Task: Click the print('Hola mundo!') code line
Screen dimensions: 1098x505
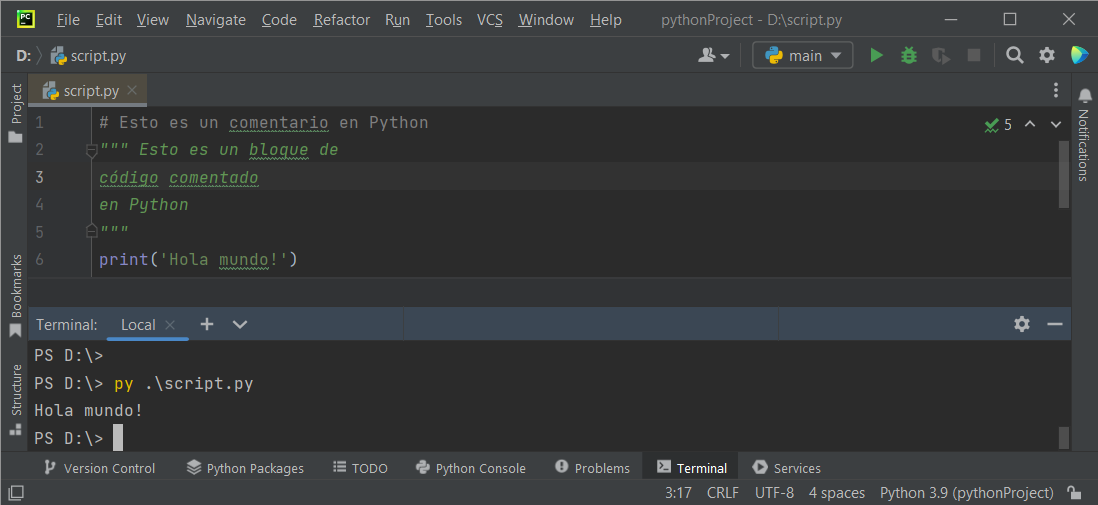Action: [x=198, y=260]
